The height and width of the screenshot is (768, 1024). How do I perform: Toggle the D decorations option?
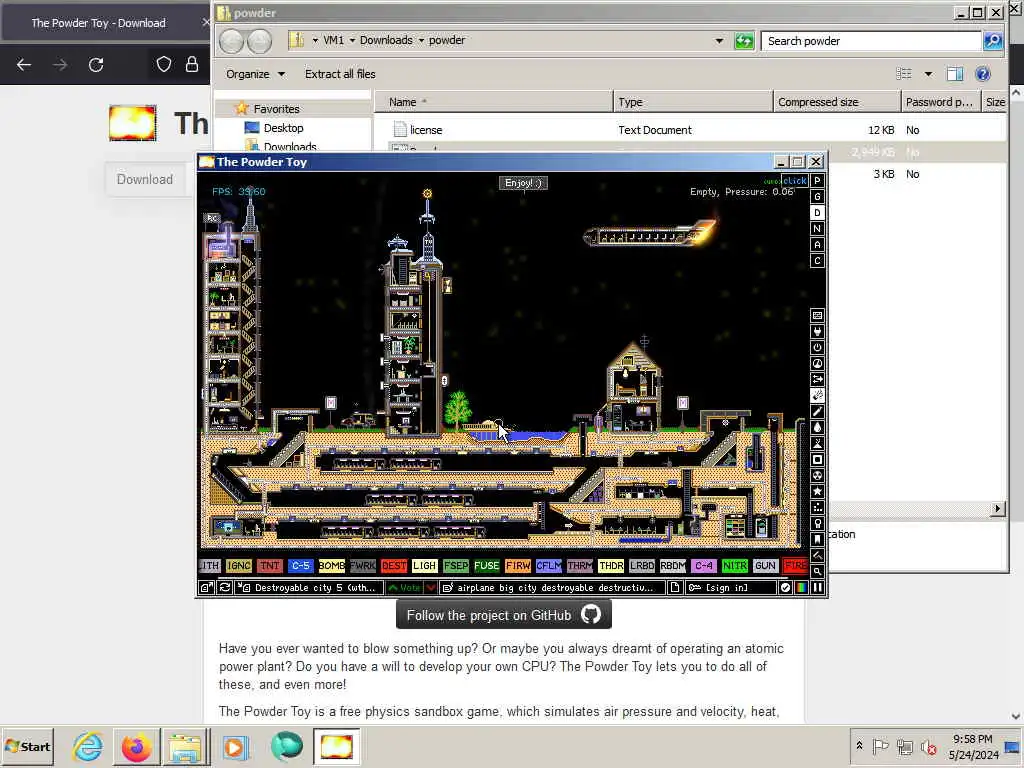click(817, 212)
